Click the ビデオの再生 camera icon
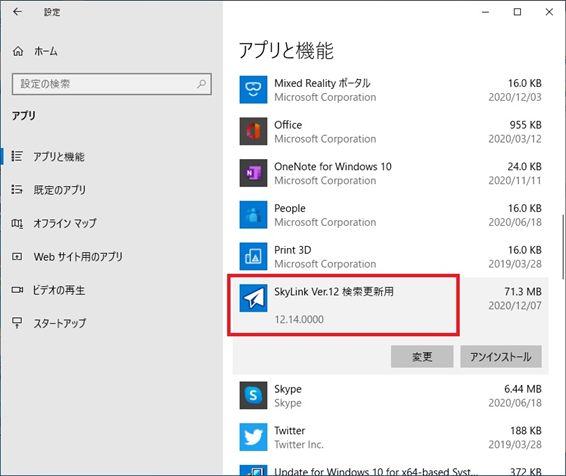Viewport: 566px width, 476px height. pyautogui.click(x=17, y=290)
